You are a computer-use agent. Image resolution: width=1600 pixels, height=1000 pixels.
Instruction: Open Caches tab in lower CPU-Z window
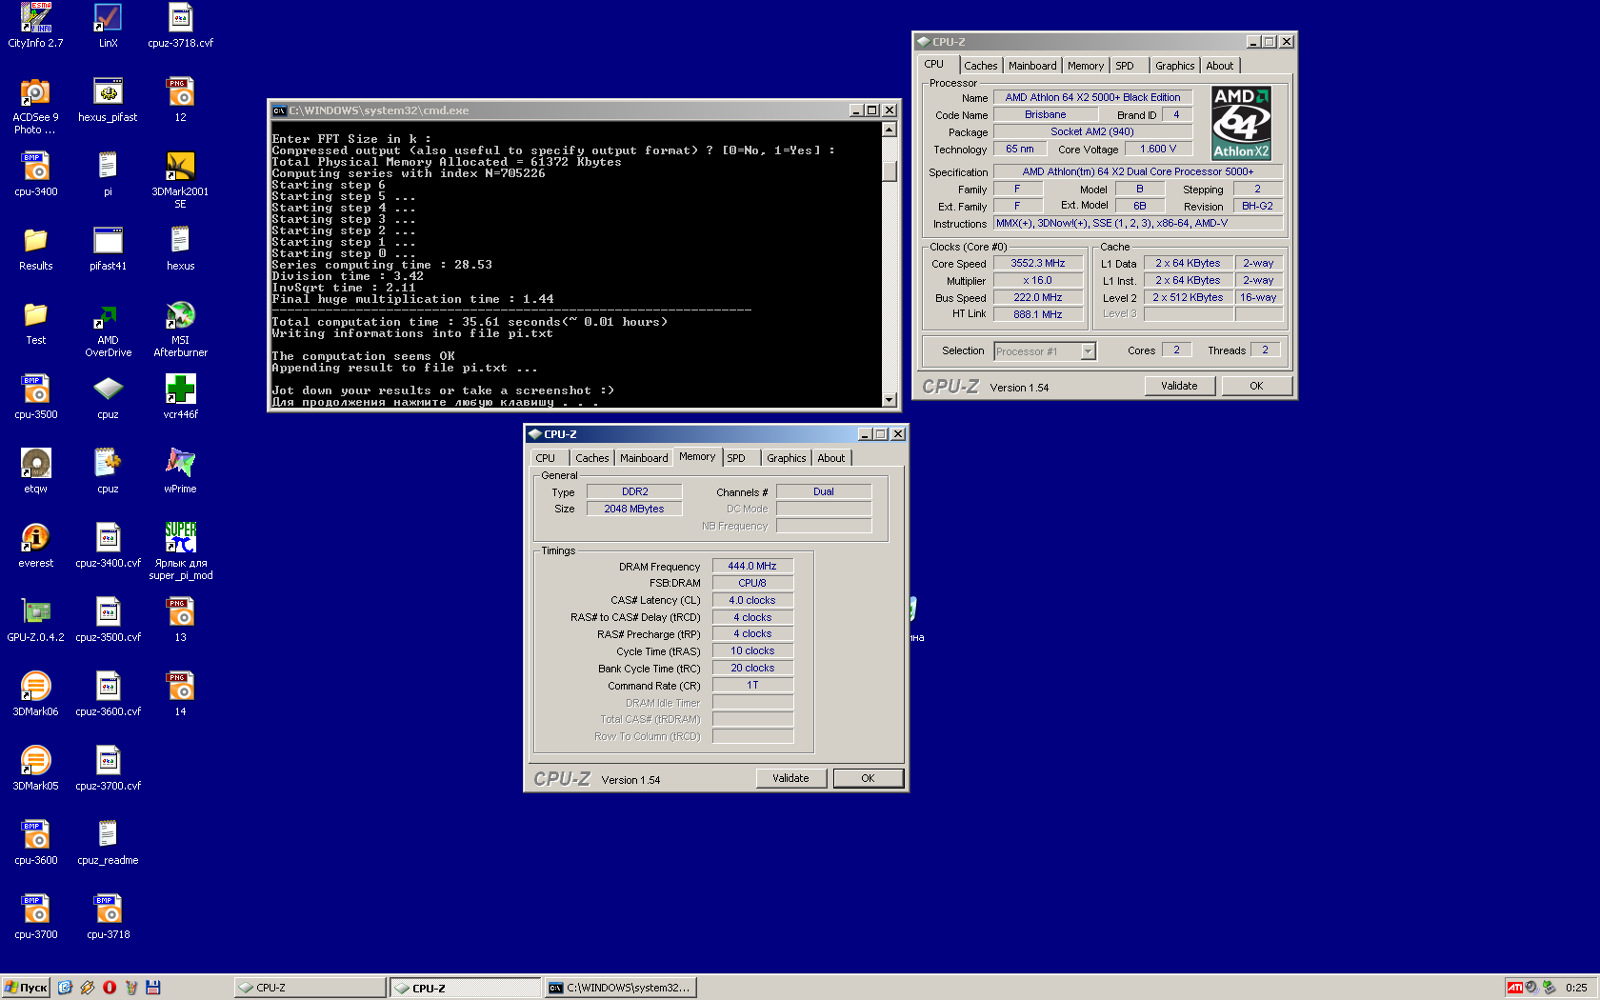(x=592, y=458)
